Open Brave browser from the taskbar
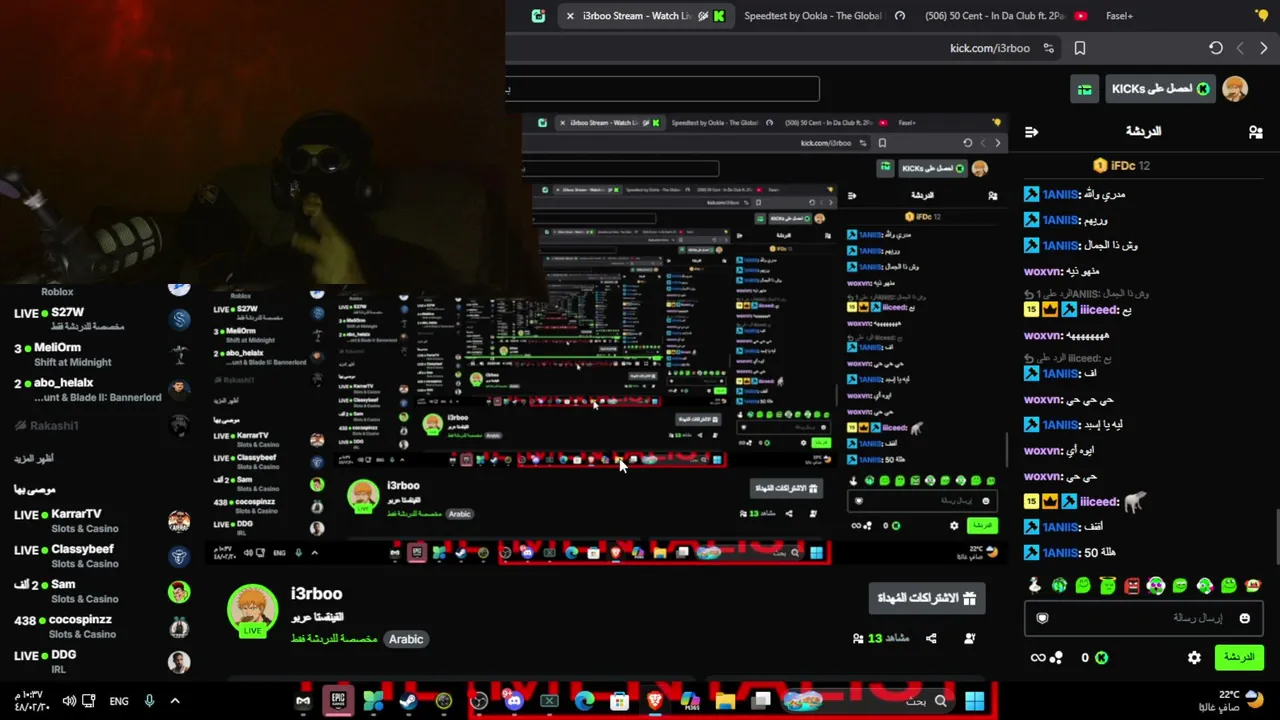This screenshot has height=720, width=1280. click(x=655, y=701)
